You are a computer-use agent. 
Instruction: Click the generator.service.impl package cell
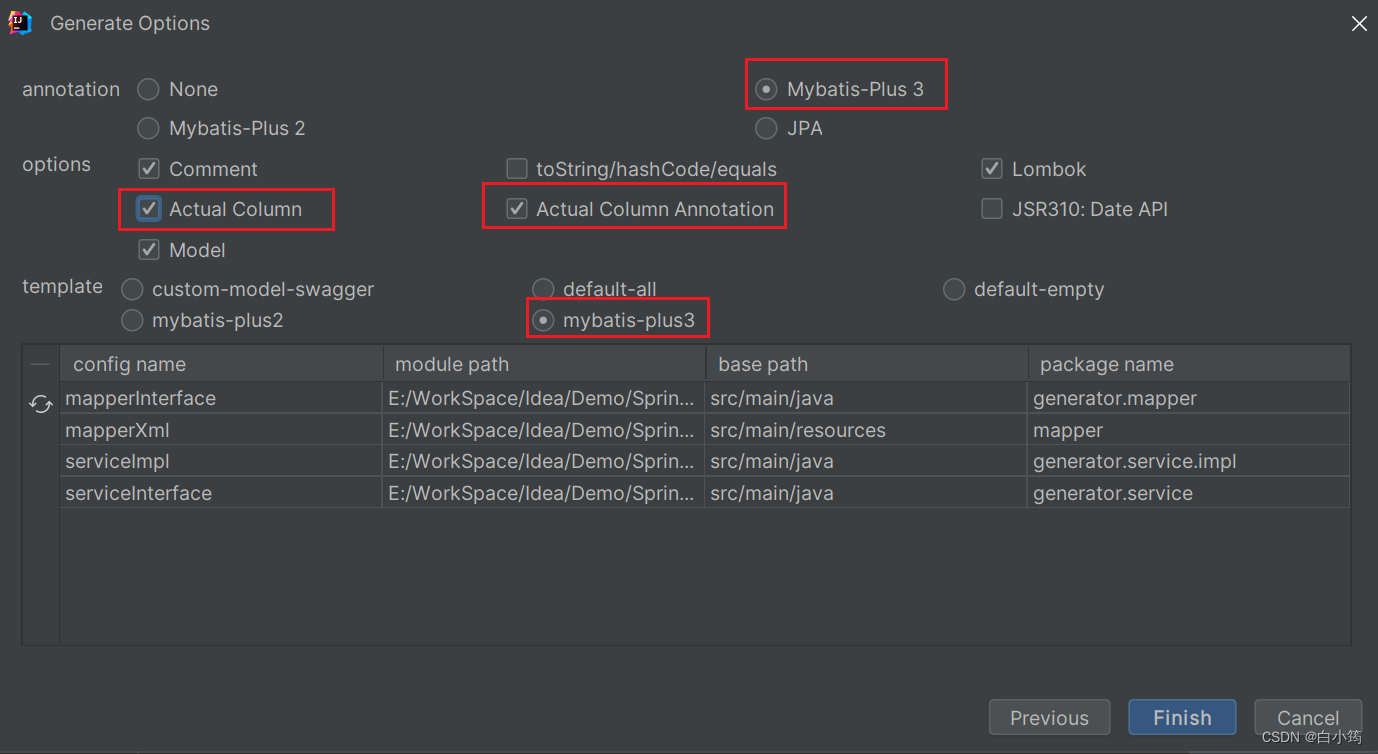coord(1189,462)
